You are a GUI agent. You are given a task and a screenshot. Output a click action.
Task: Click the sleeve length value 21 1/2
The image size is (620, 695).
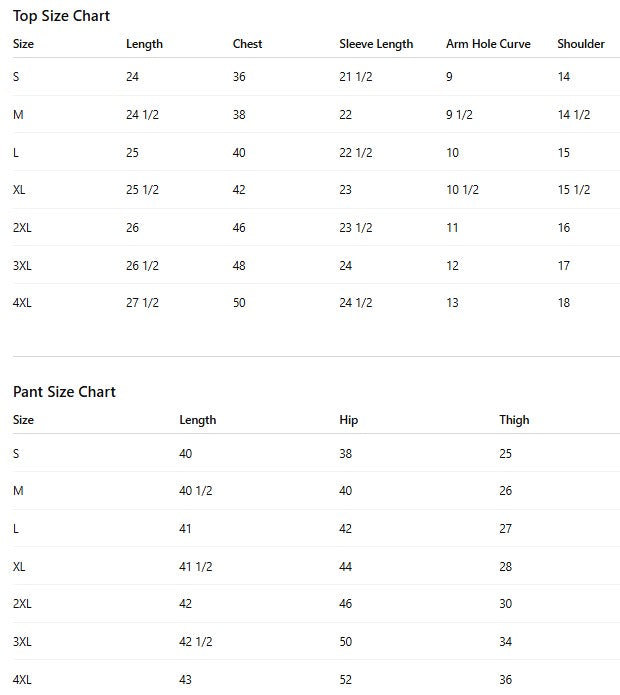click(356, 77)
